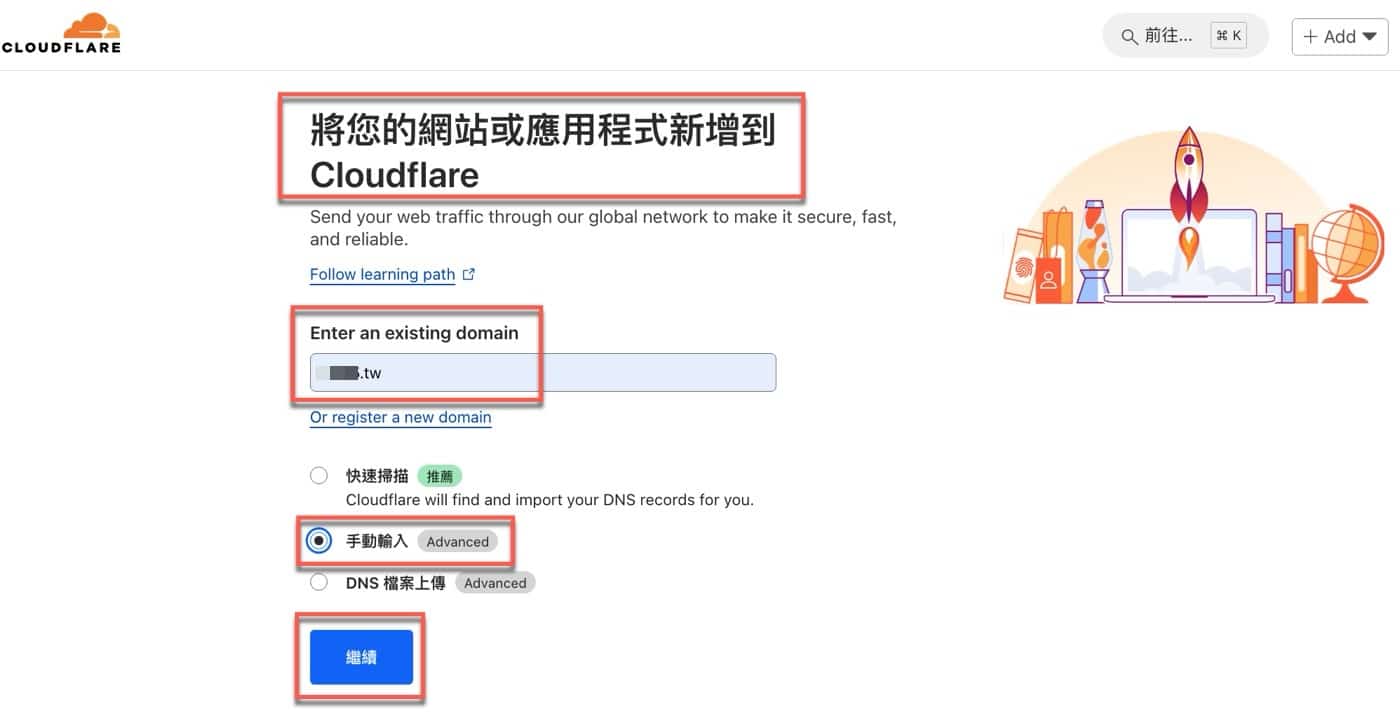Click the external link icon beside learning path

click(x=468, y=274)
